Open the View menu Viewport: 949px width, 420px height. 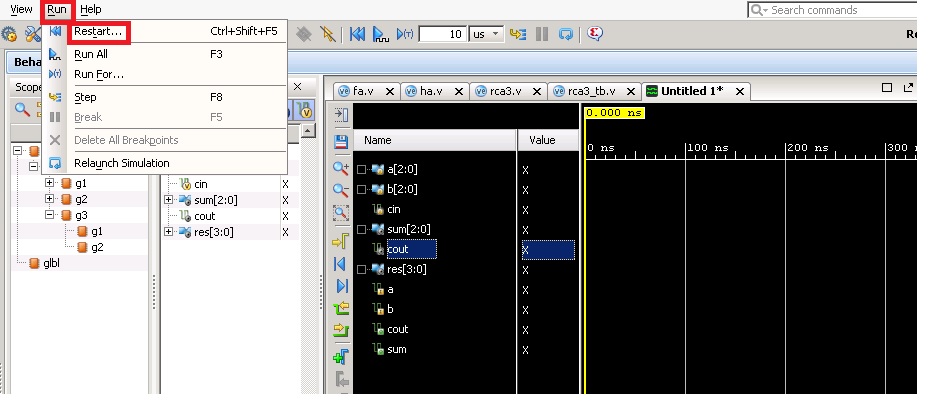point(21,10)
